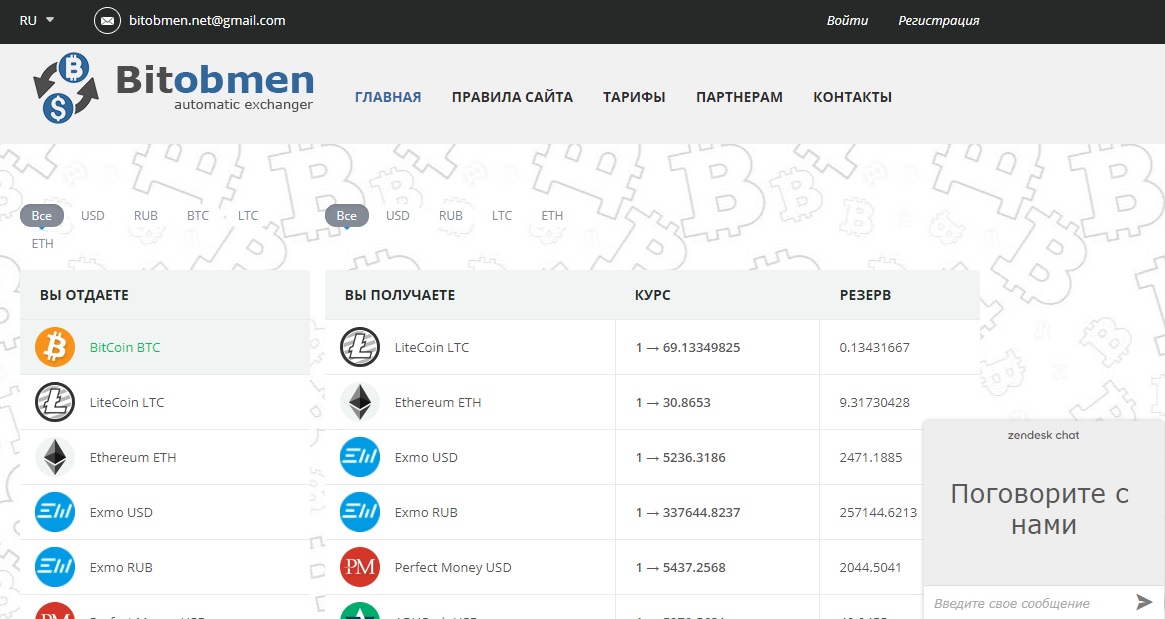Image resolution: width=1165 pixels, height=619 pixels.
Task: Click the Bitobmen logo icon
Action: pyautogui.click(x=66, y=89)
